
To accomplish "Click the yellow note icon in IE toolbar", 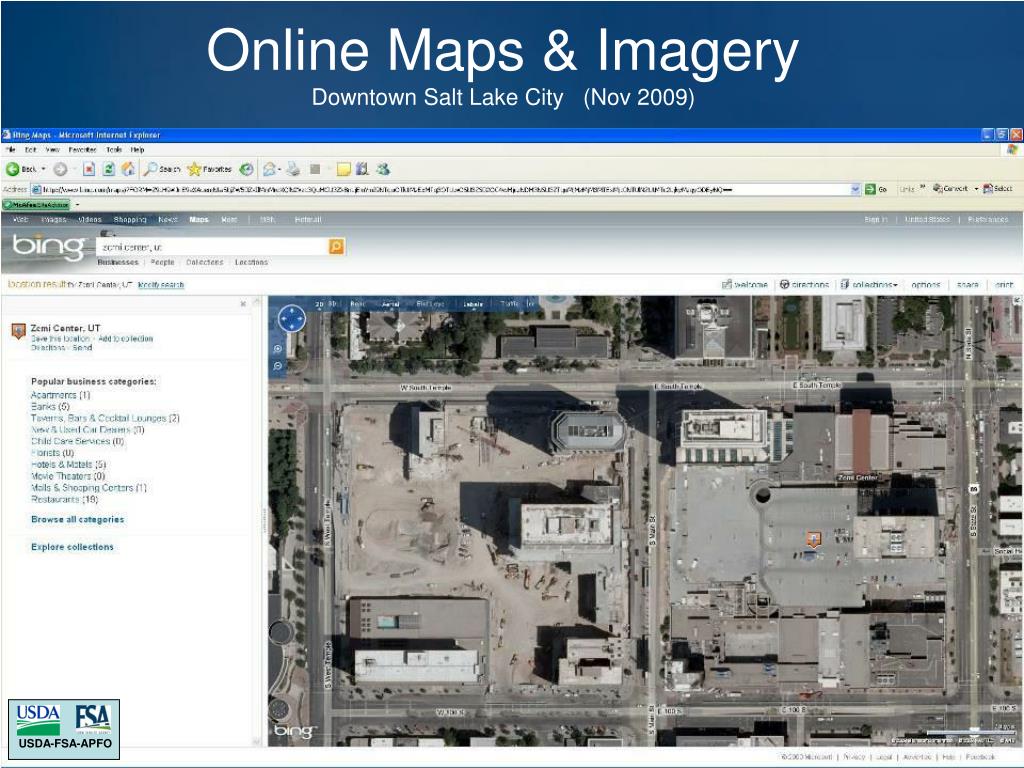I will pos(344,170).
